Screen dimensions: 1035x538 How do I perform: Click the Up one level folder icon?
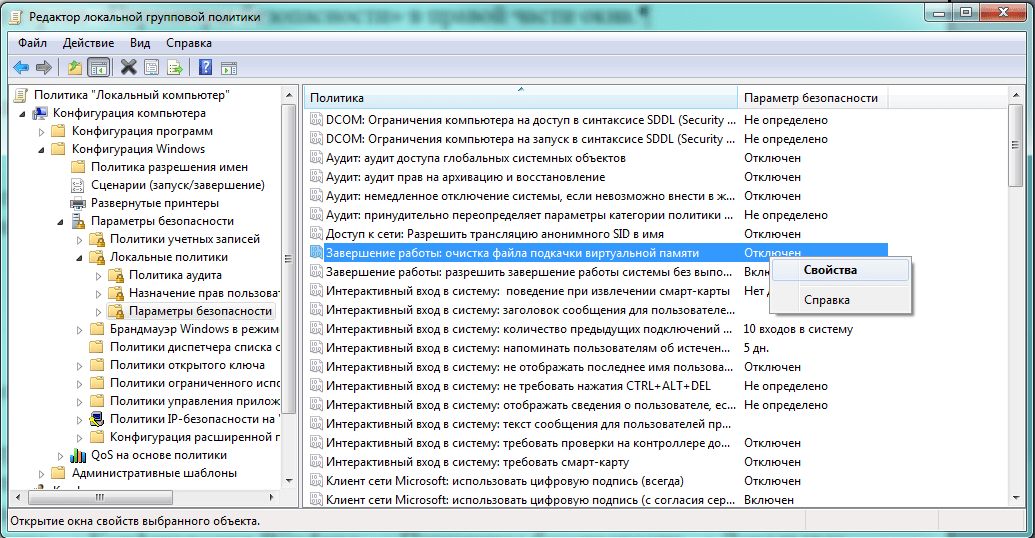(x=75, y=67)
